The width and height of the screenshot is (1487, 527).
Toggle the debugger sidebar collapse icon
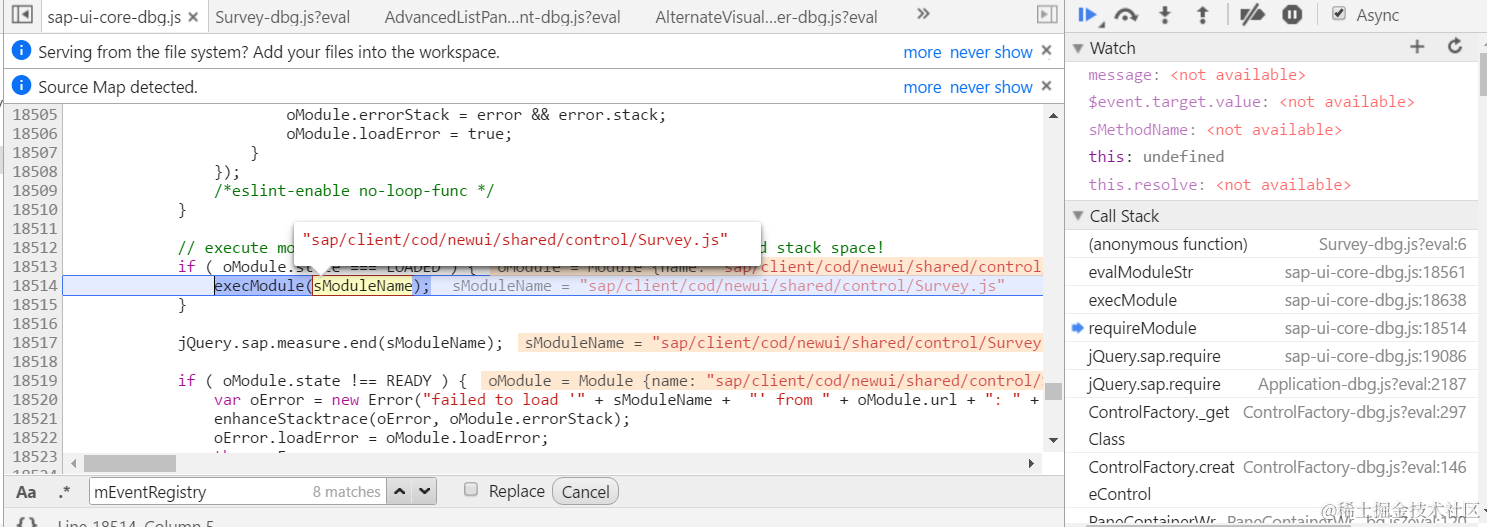[1046, 15]
